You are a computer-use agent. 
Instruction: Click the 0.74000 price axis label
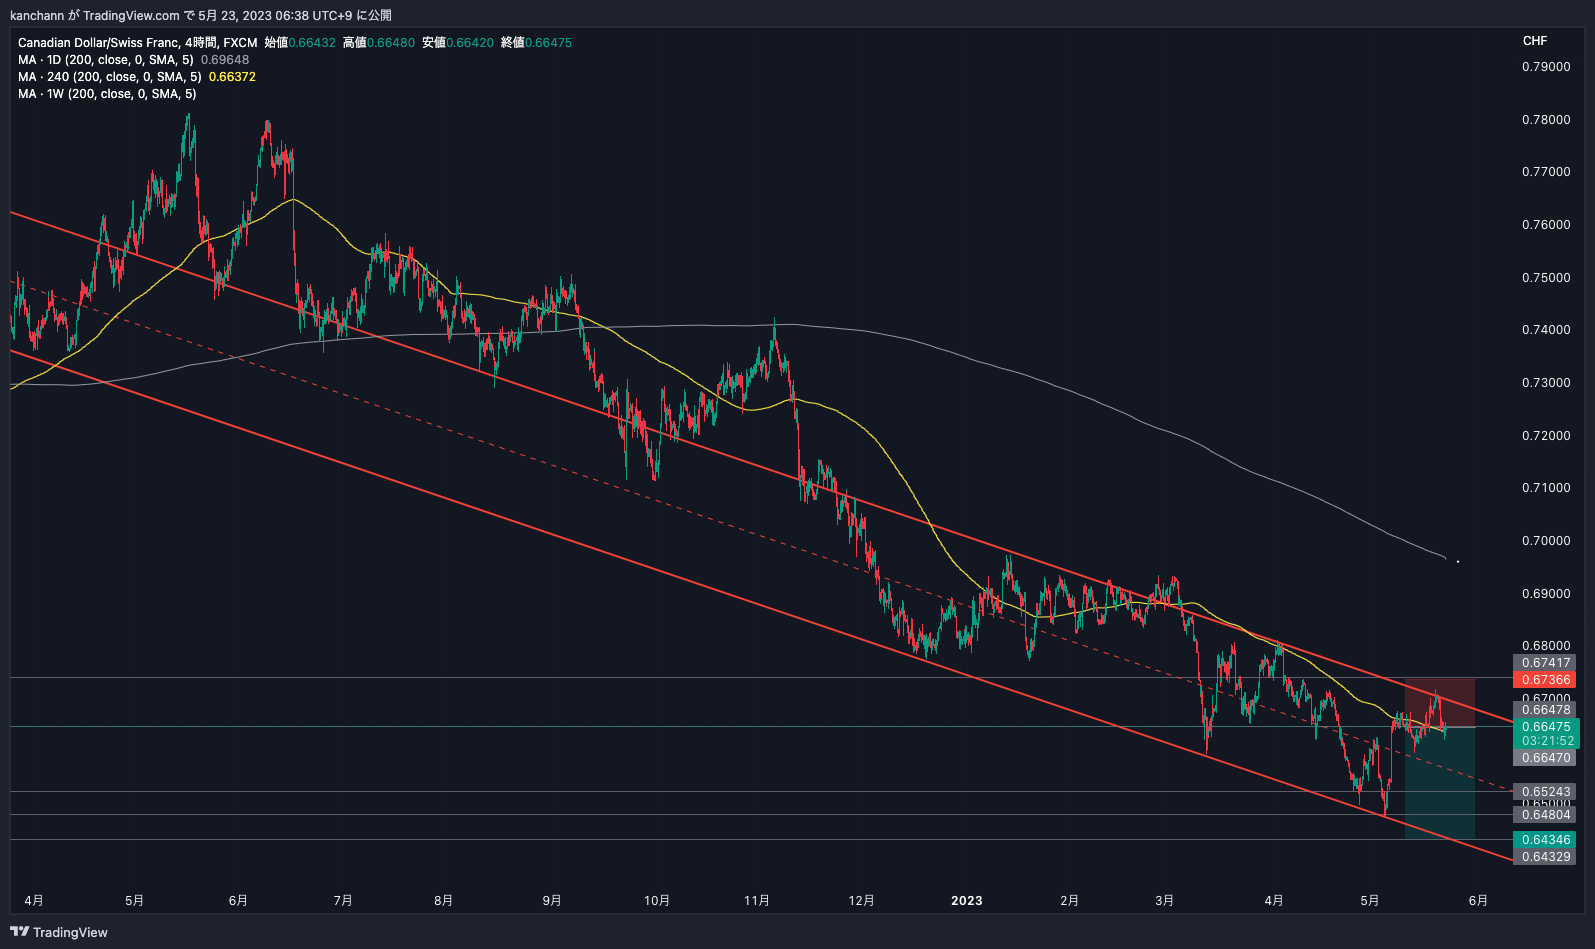click(x=1546, y=330)
